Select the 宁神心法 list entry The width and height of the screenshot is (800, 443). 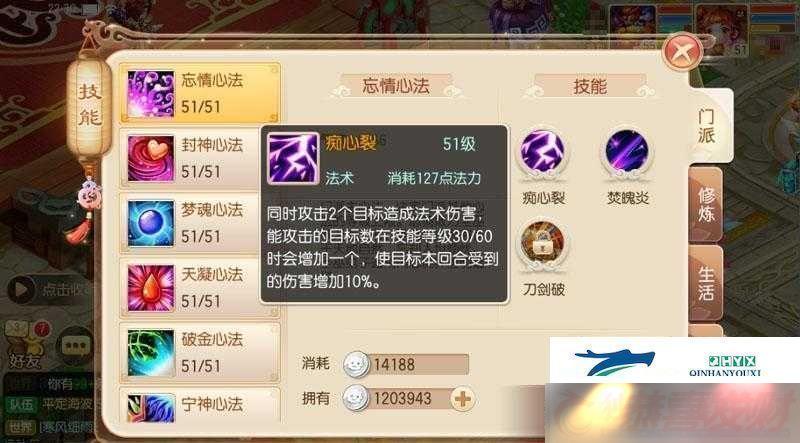(200, 405)
